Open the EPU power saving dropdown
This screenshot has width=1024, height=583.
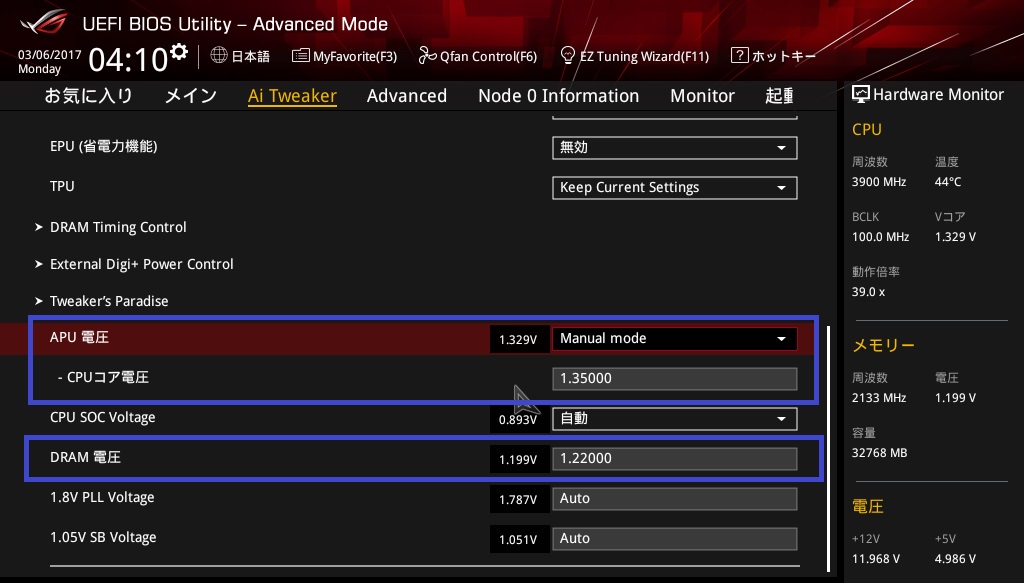click(x=675, y=148)
